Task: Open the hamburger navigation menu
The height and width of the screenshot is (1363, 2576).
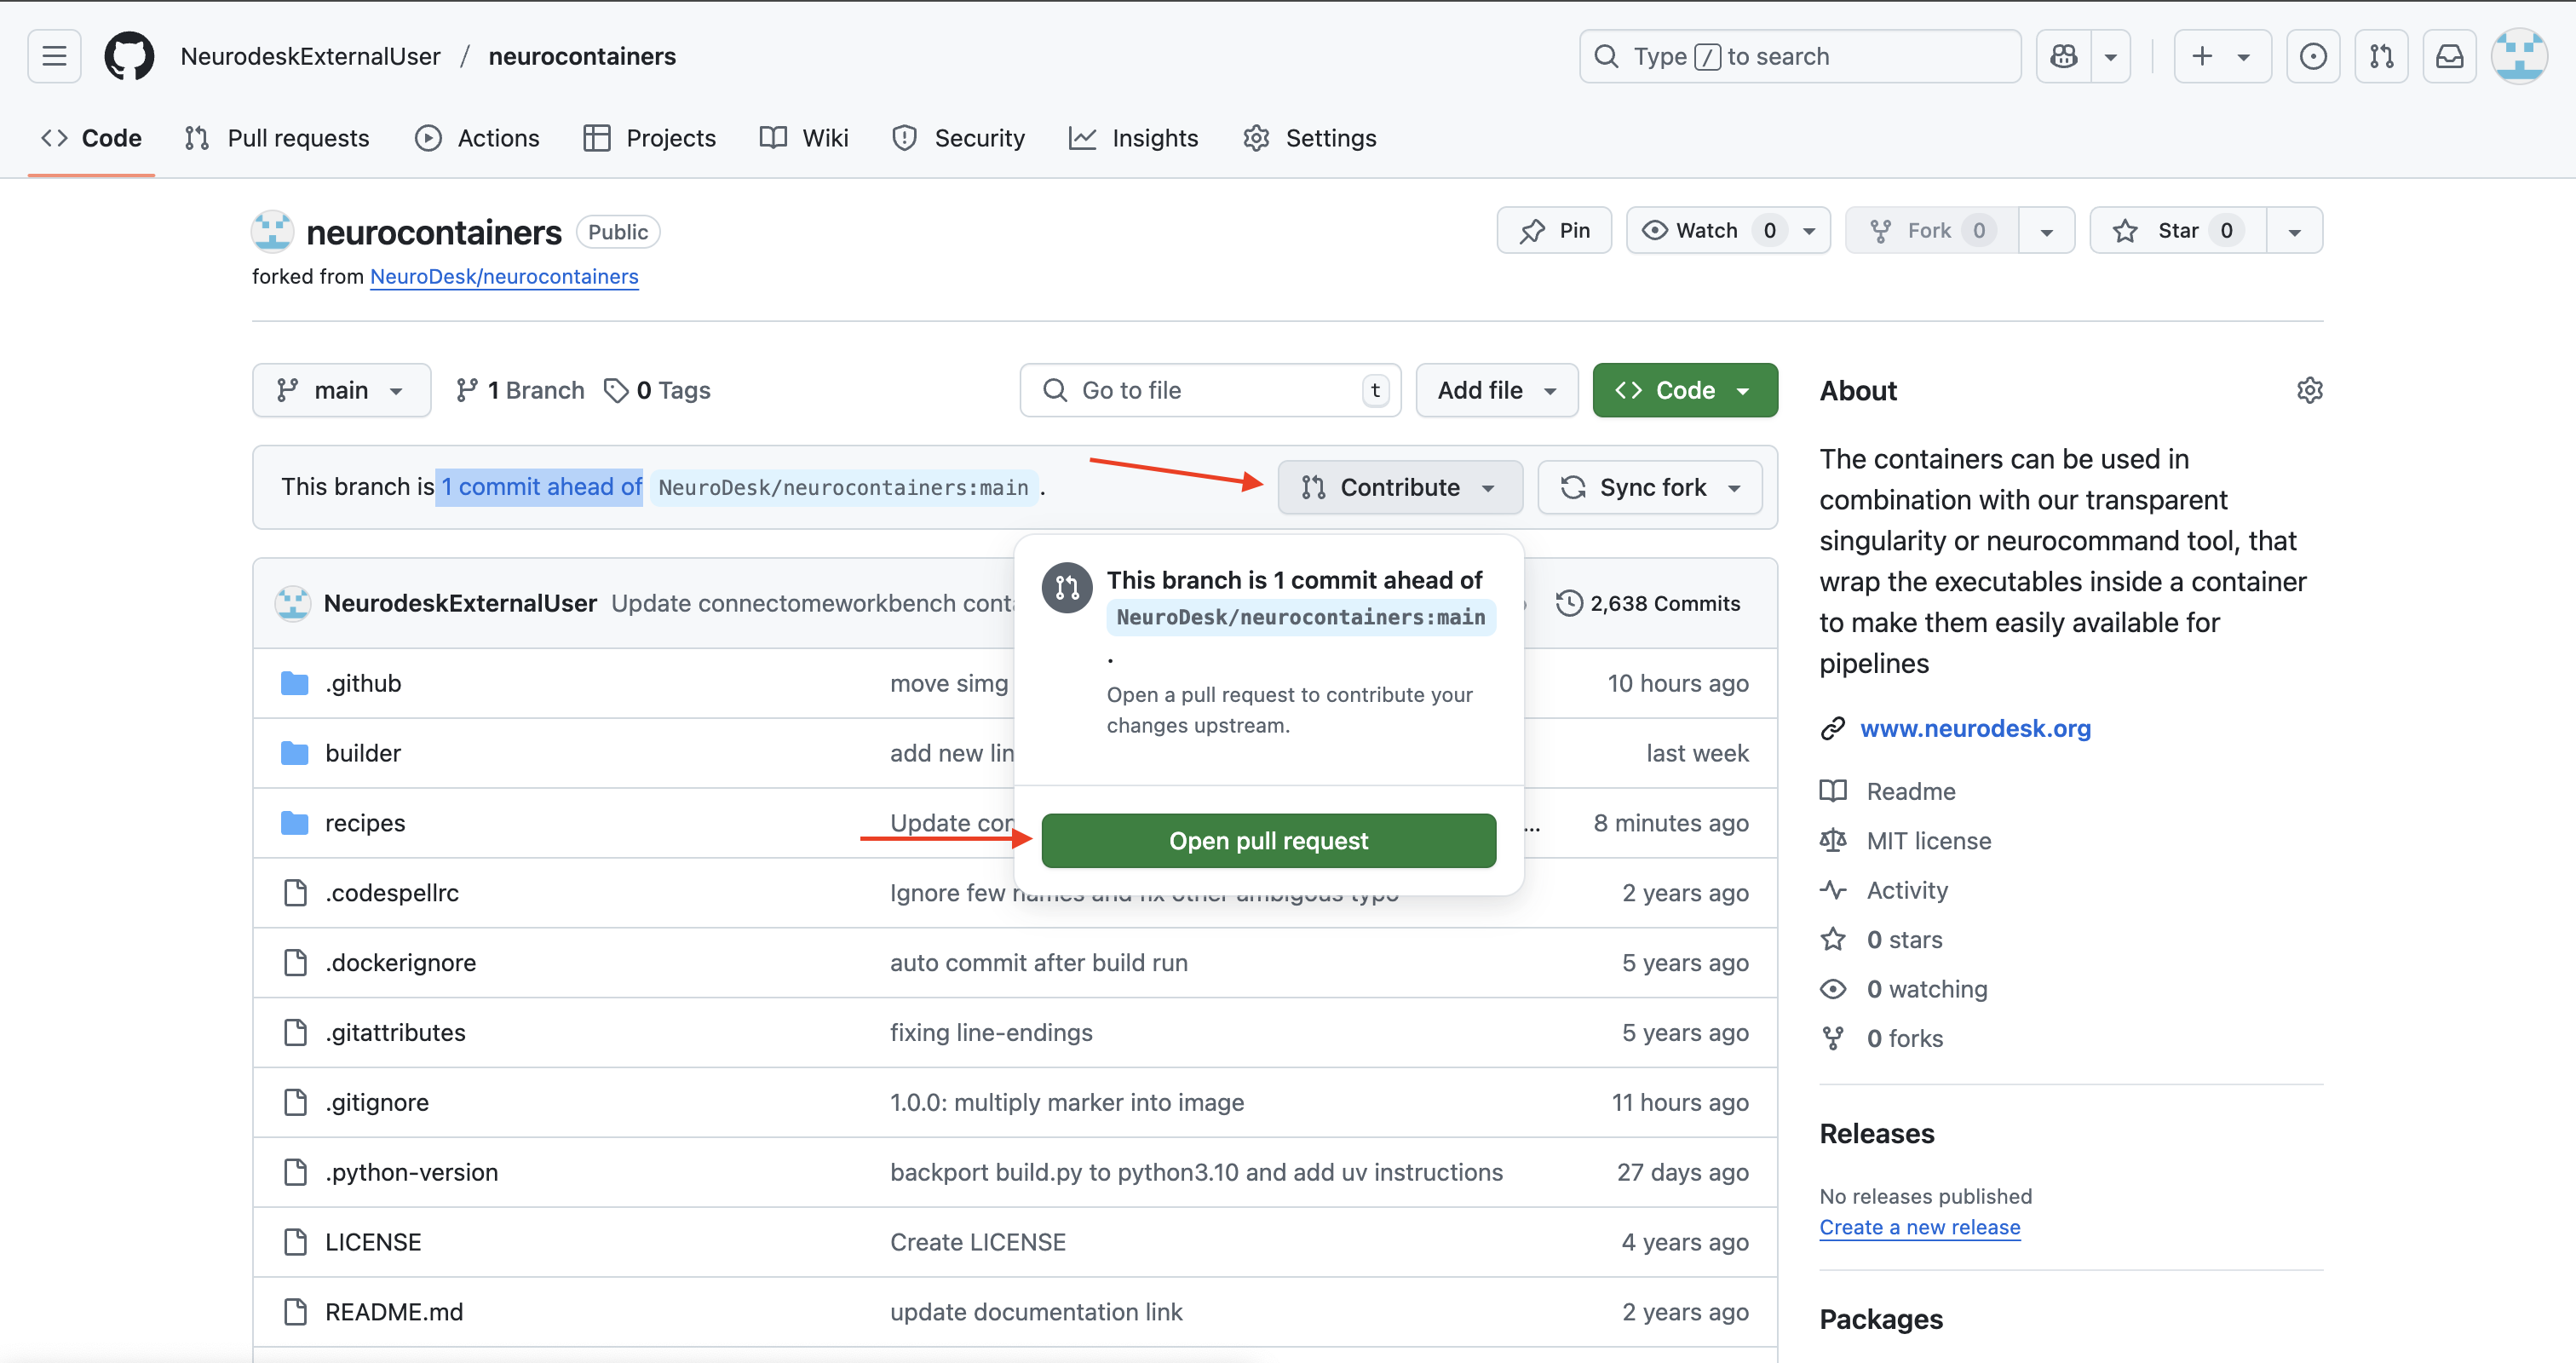Action: coord(54,56)
